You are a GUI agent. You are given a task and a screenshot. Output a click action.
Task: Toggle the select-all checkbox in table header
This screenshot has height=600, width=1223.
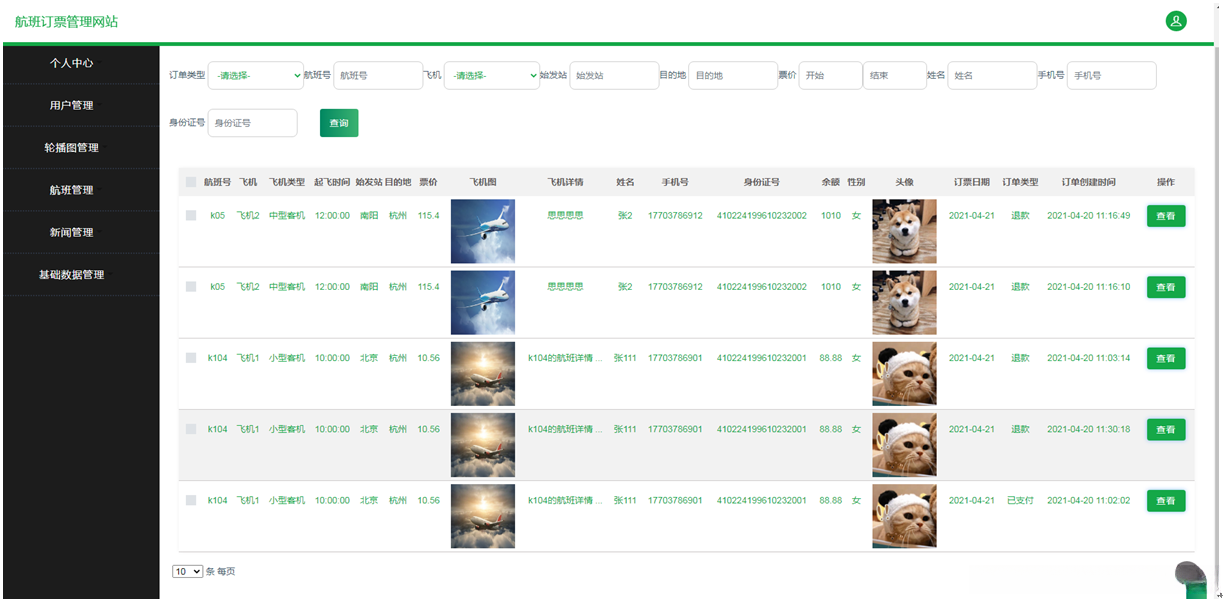(191, 182)
